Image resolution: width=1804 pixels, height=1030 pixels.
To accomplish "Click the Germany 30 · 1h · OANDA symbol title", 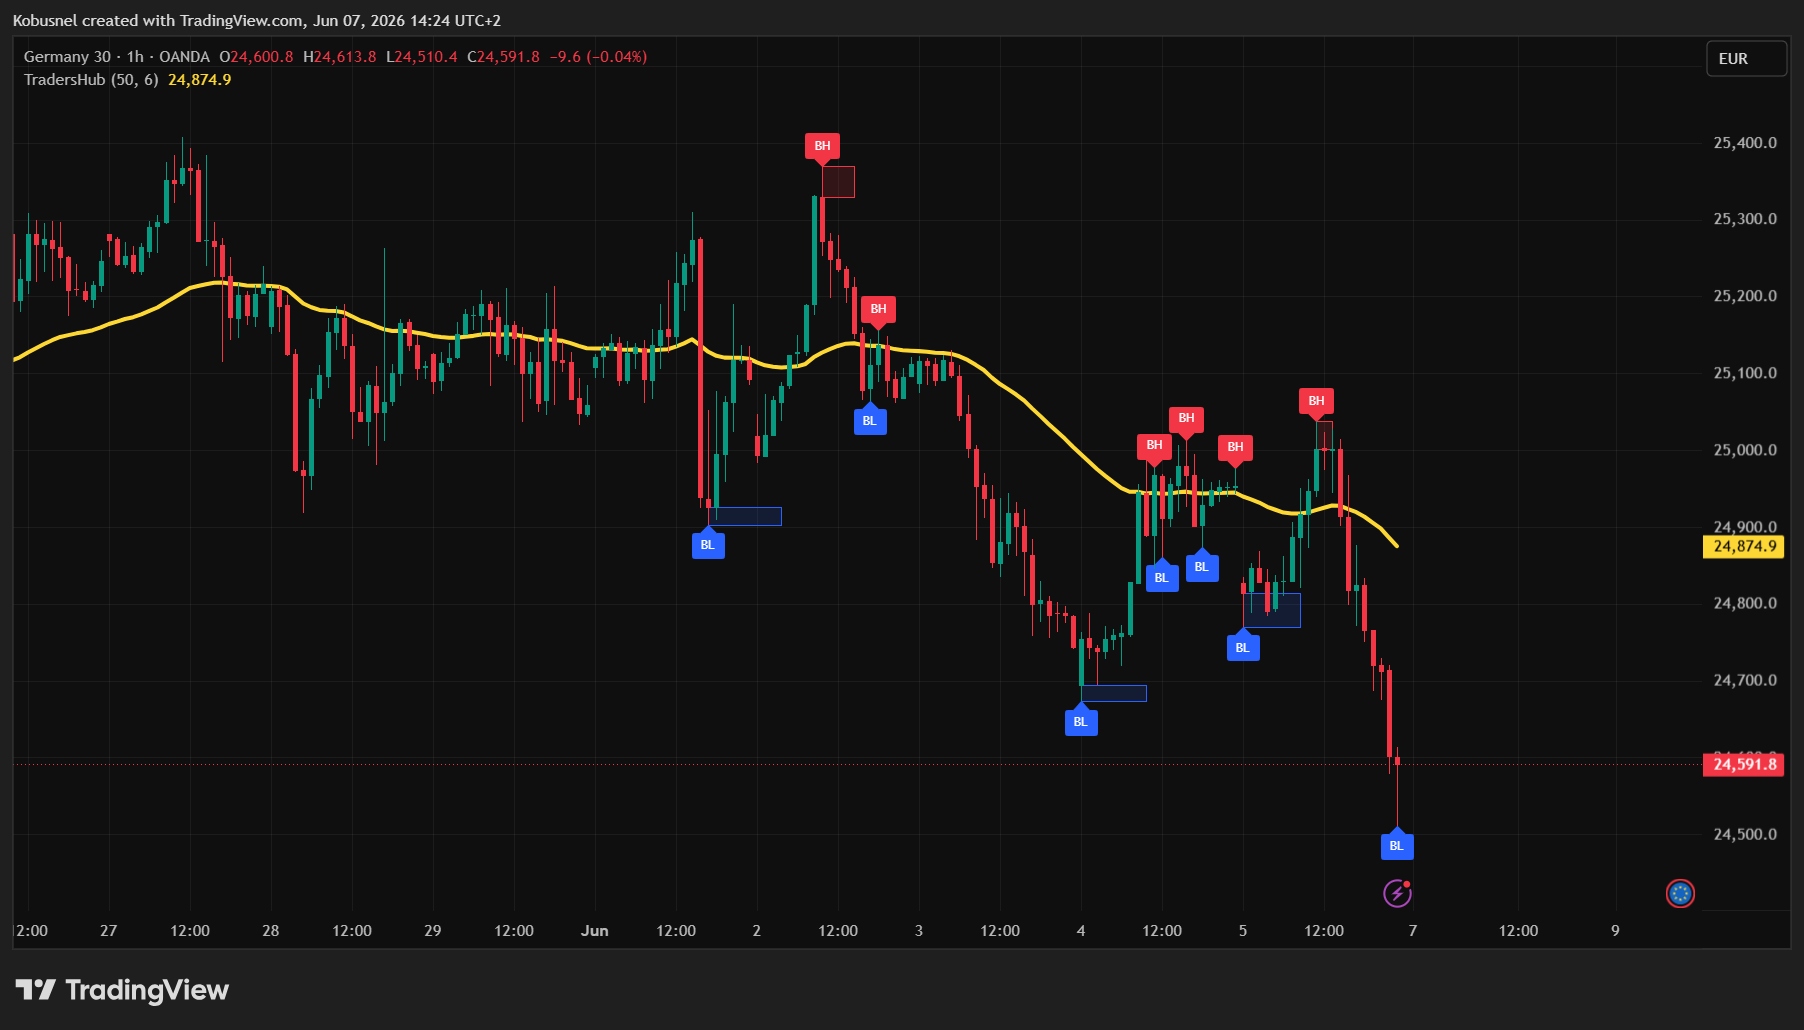I will click(117, 57).
